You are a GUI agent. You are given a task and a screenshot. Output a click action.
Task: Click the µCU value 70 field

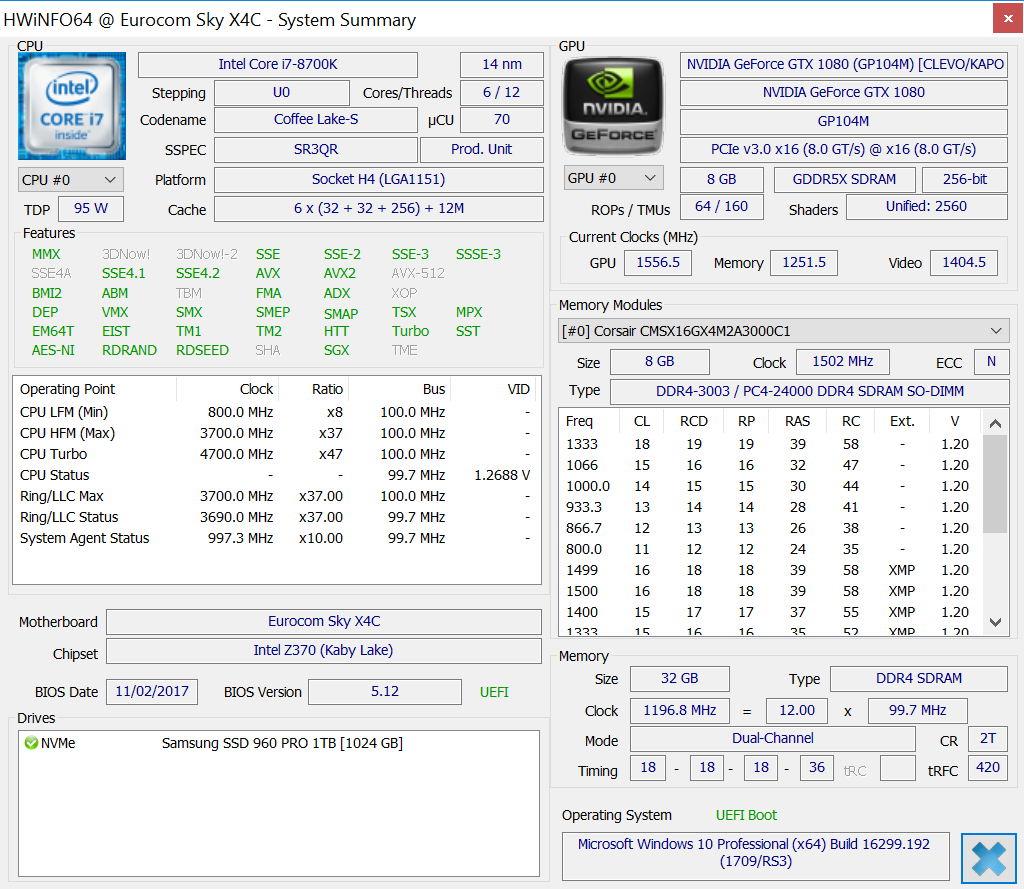tap(502, 120)
